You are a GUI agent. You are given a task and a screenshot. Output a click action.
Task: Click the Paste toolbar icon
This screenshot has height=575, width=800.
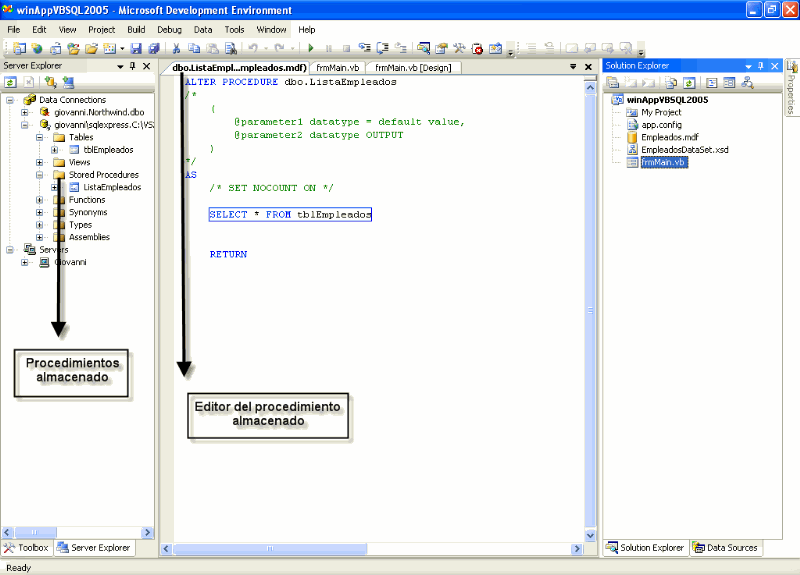click(212, 48)
